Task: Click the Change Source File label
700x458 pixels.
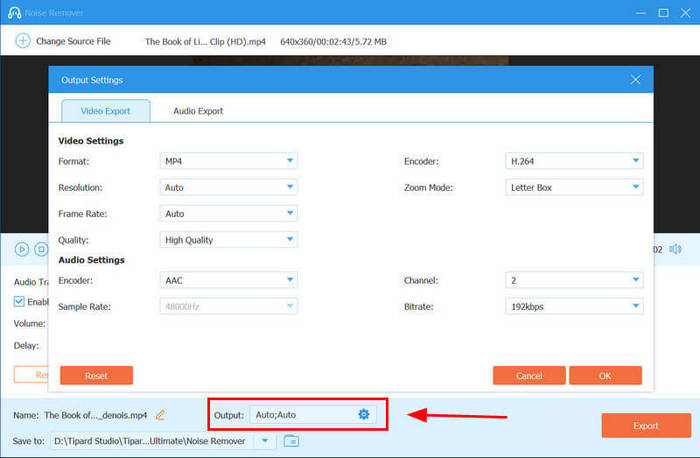Action: coord(73,41)
